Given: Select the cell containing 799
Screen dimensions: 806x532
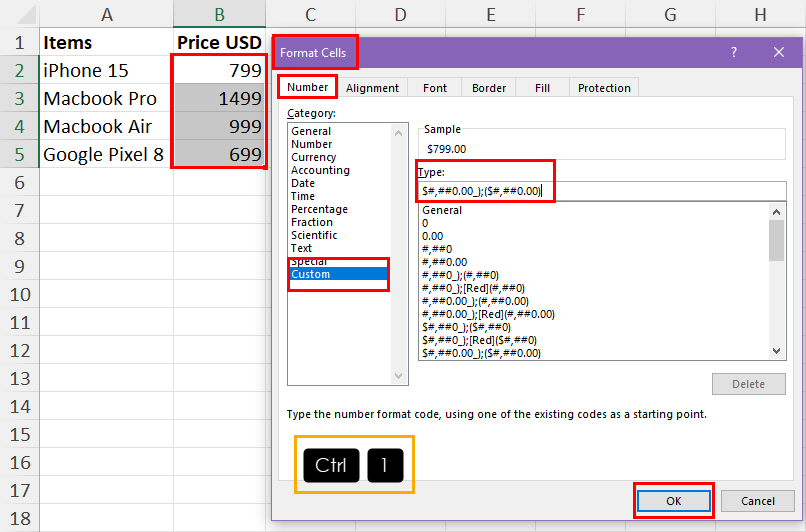Looking at the screenshot, I should pyautogui.click(x=219, y=70).
